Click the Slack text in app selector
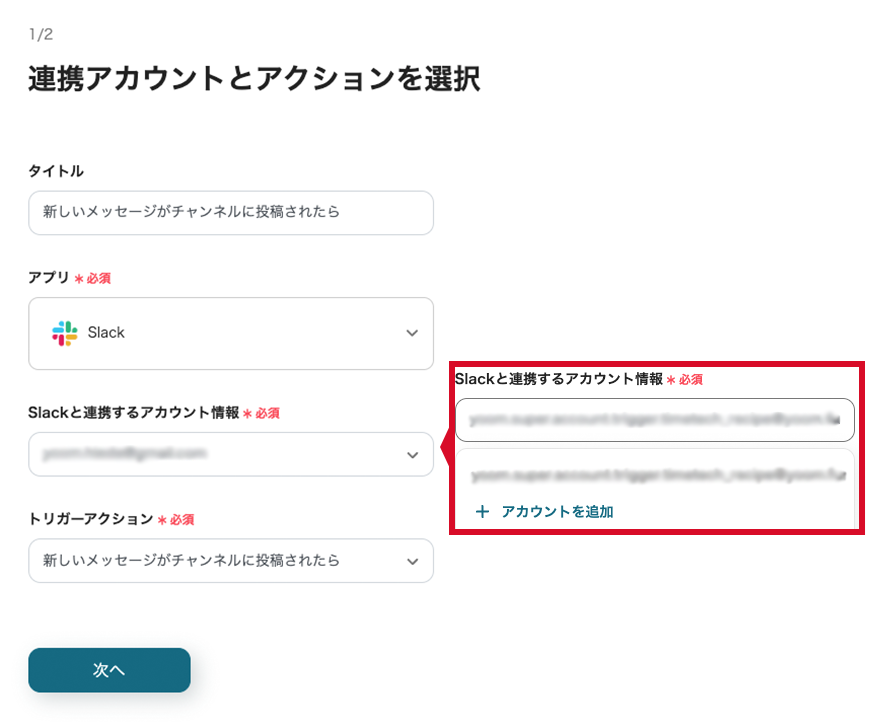886x728 pixels. 106,333
